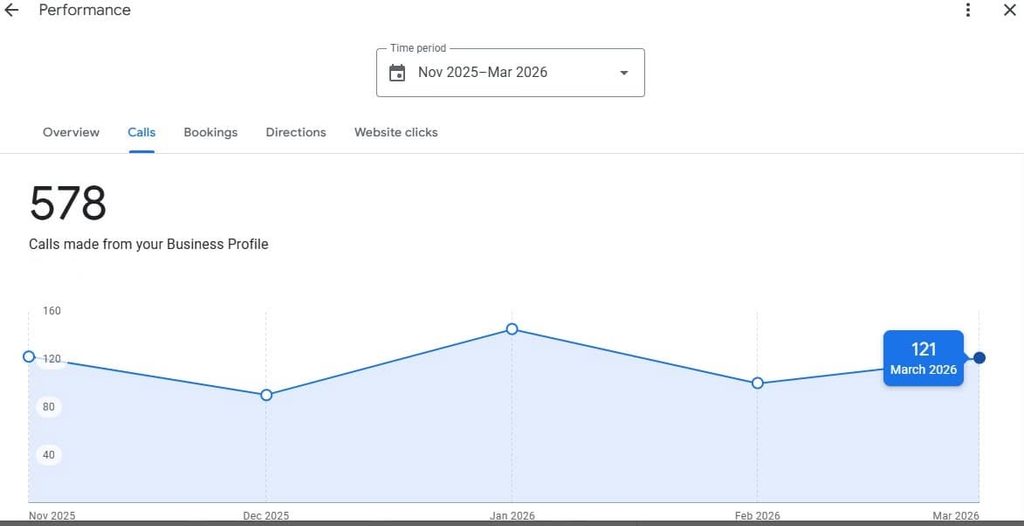Click the Jan 2026 peak data point
The image size is (1024, 526).
pyautogui.click(x=512, y=329)
